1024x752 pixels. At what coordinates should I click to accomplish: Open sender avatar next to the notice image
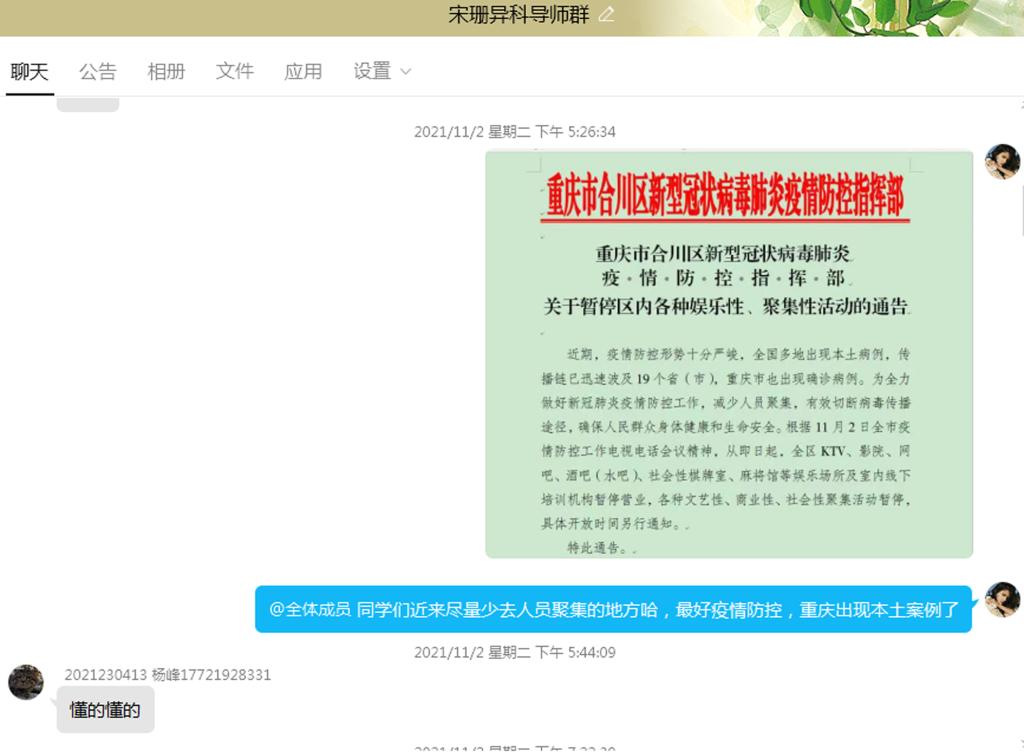coord(1002,161)
